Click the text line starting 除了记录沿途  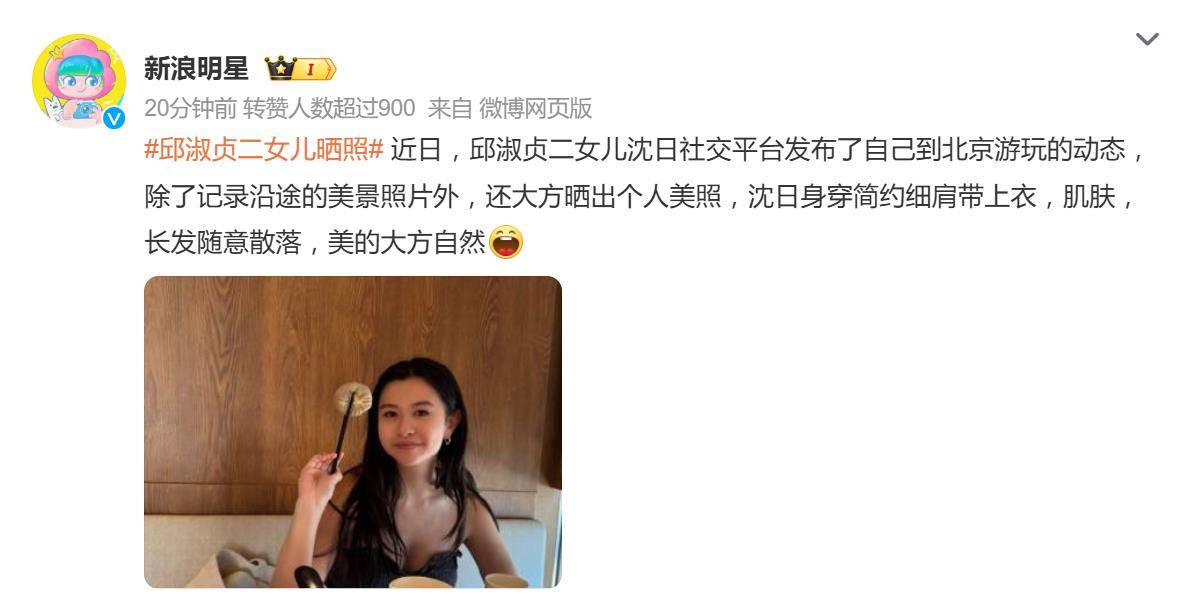click(642, 197)
